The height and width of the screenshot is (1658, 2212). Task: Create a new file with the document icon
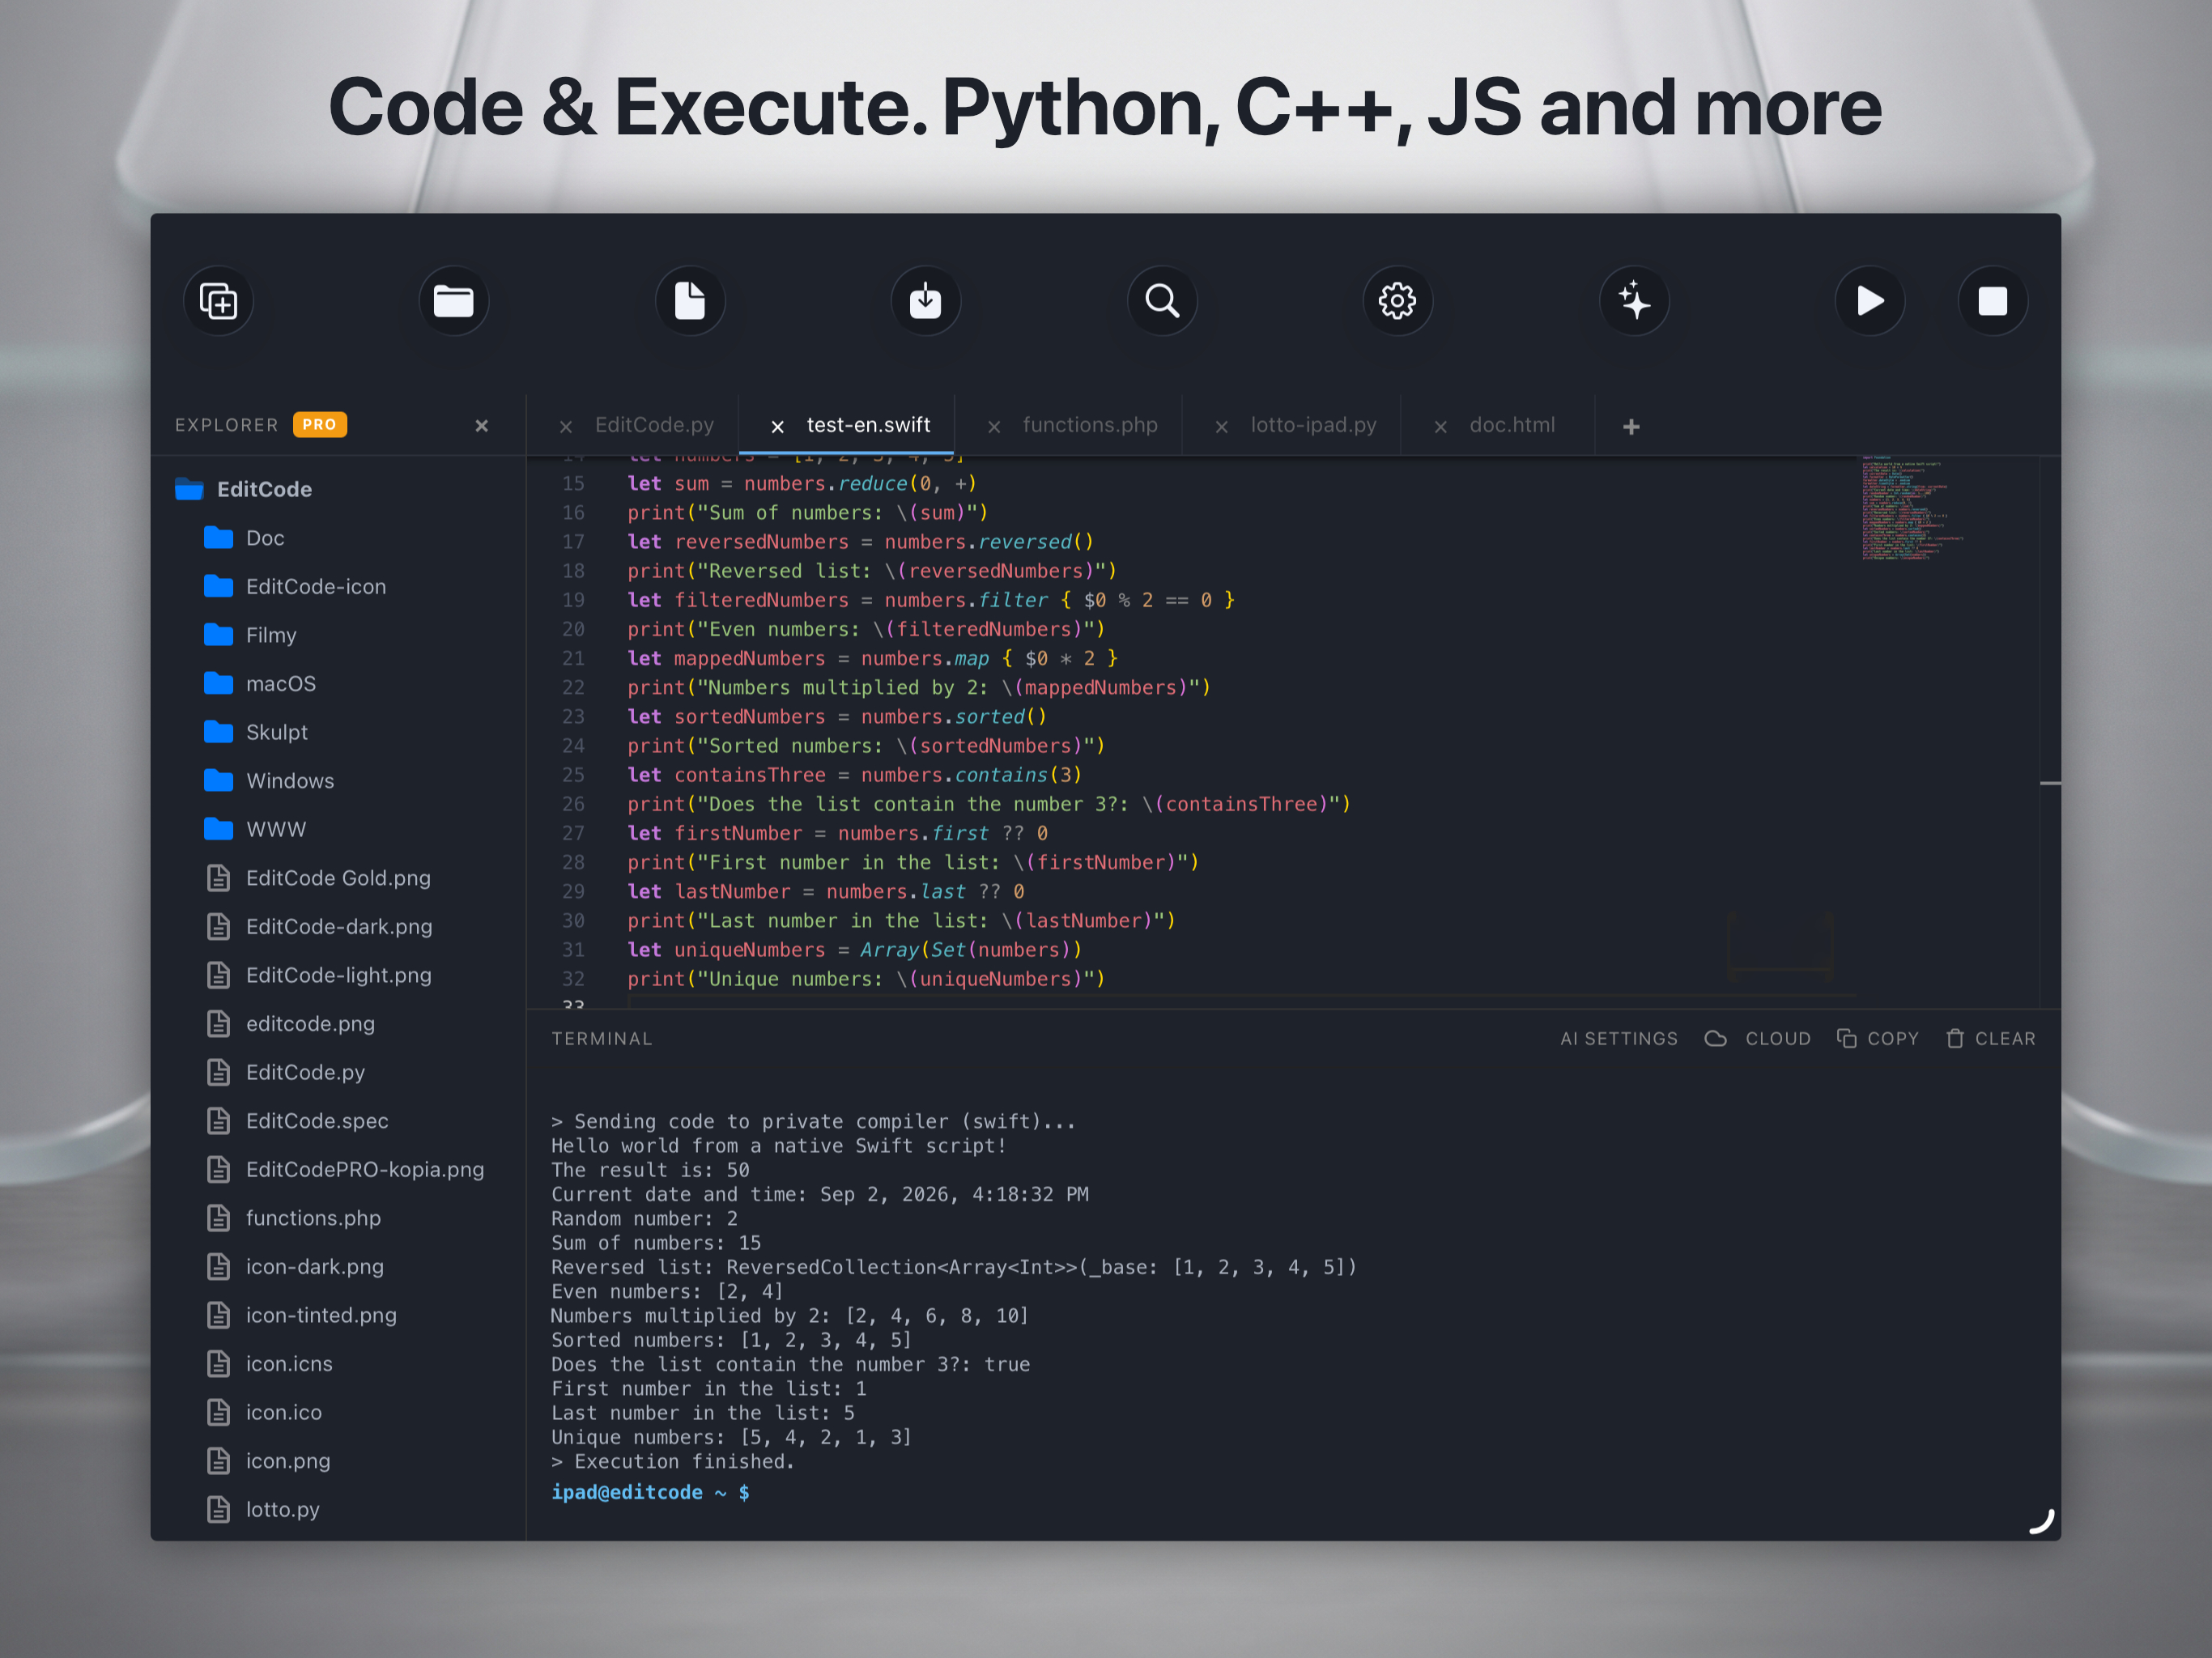tap(690, 301)
